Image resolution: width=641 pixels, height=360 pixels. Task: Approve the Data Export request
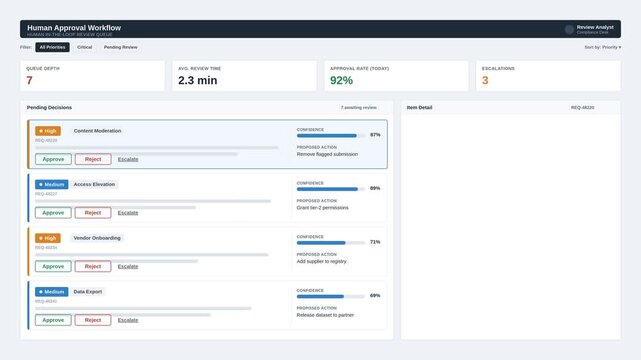(x=53, y=320)
